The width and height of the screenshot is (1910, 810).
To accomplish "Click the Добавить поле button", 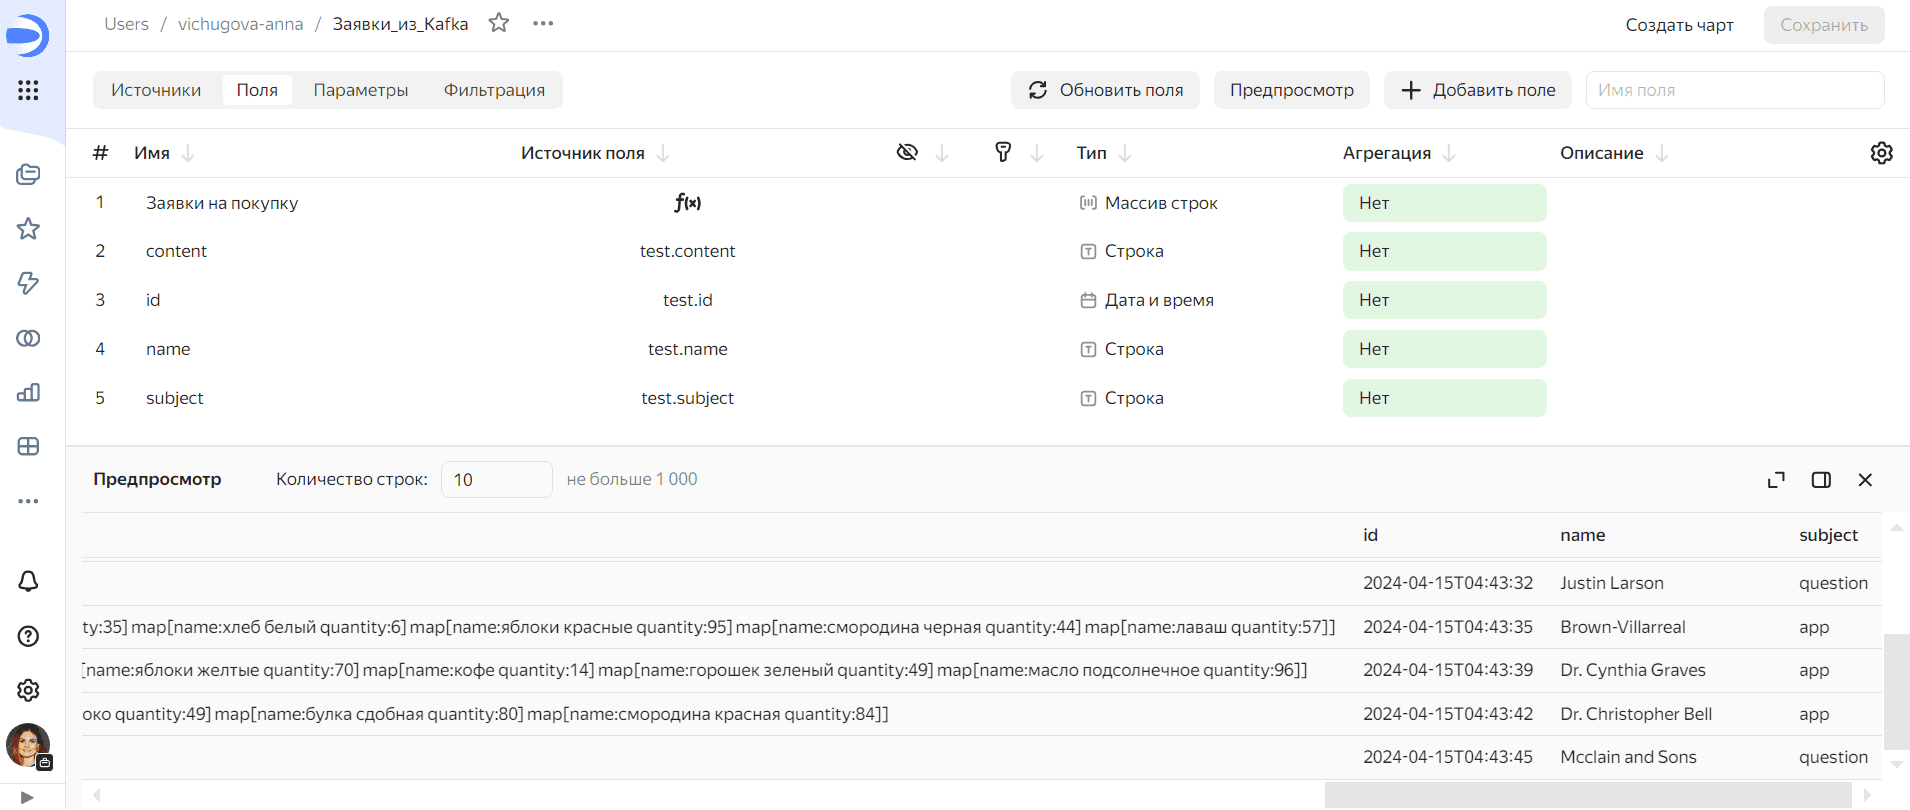I will tap(1478, 90).
